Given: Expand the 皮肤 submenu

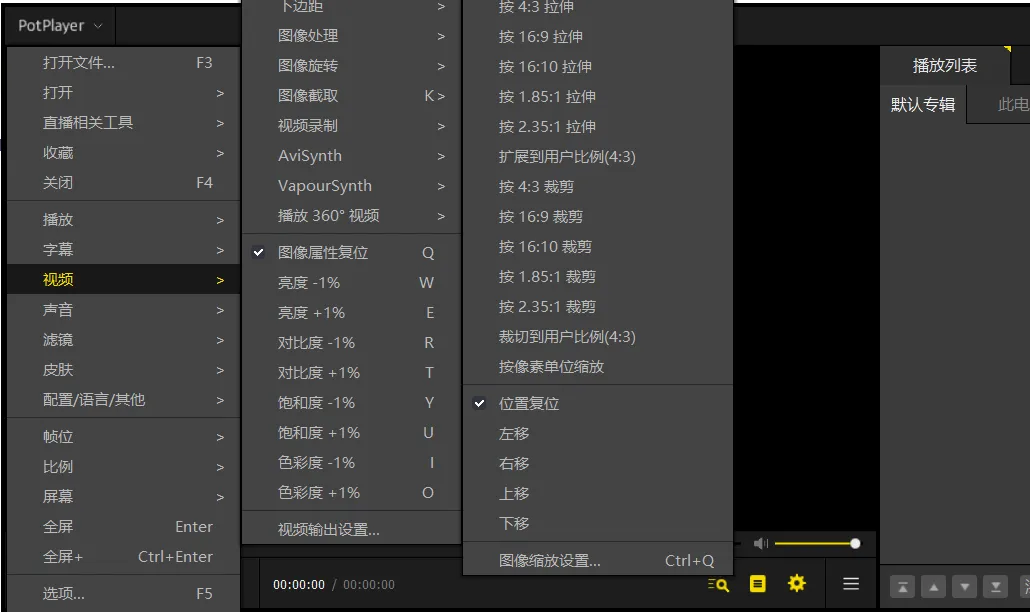Looking at the screenshot, I should pos(123,370).
